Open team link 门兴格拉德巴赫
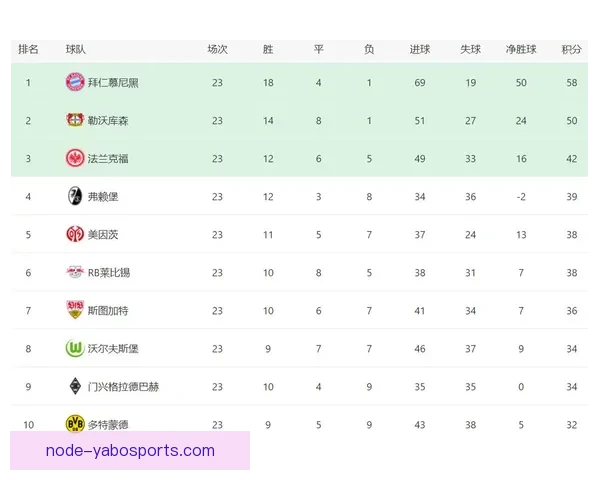Viewport: 600px width, 480px height. 123,387
